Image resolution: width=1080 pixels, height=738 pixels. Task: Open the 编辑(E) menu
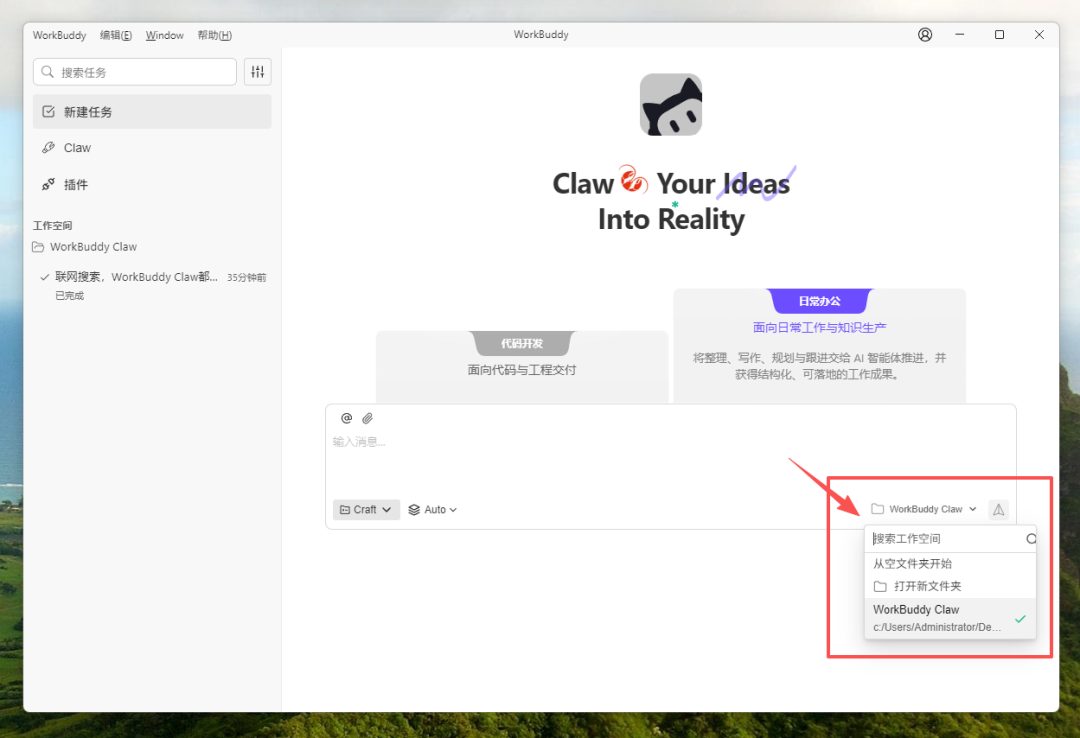116,35
